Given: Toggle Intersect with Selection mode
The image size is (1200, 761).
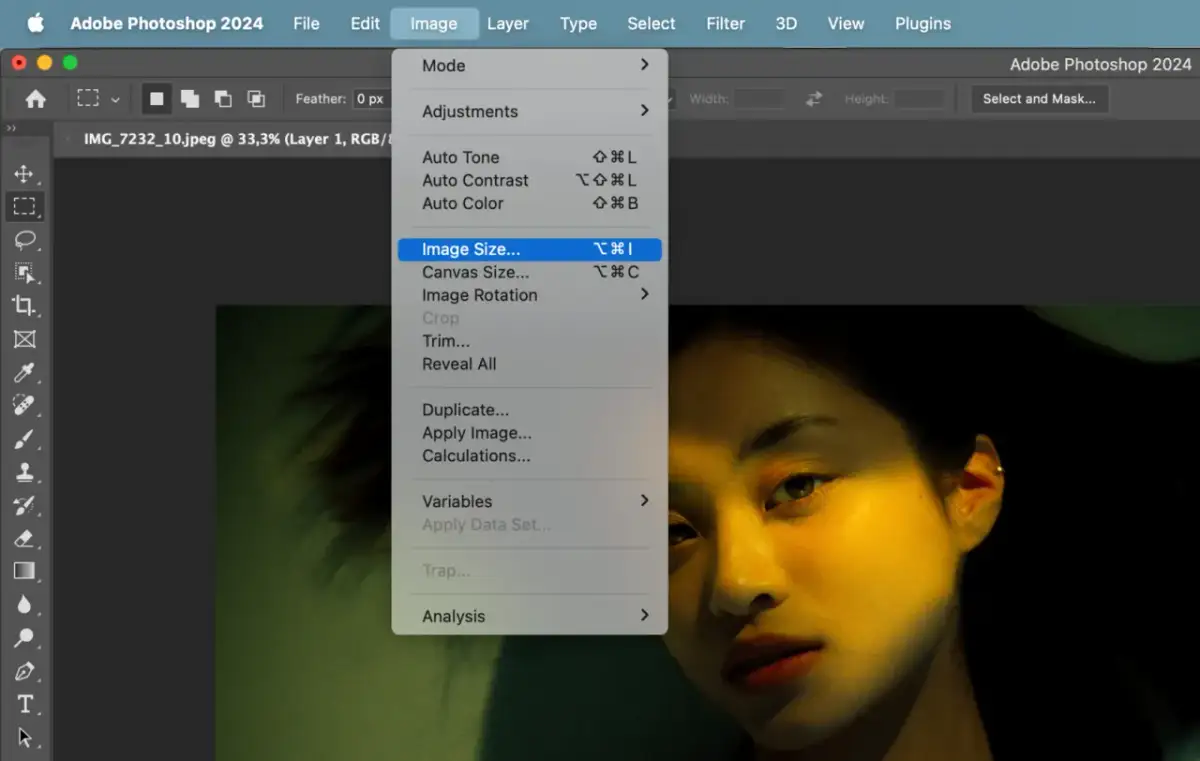Looking at the screenshot, I should pos(256,99).
